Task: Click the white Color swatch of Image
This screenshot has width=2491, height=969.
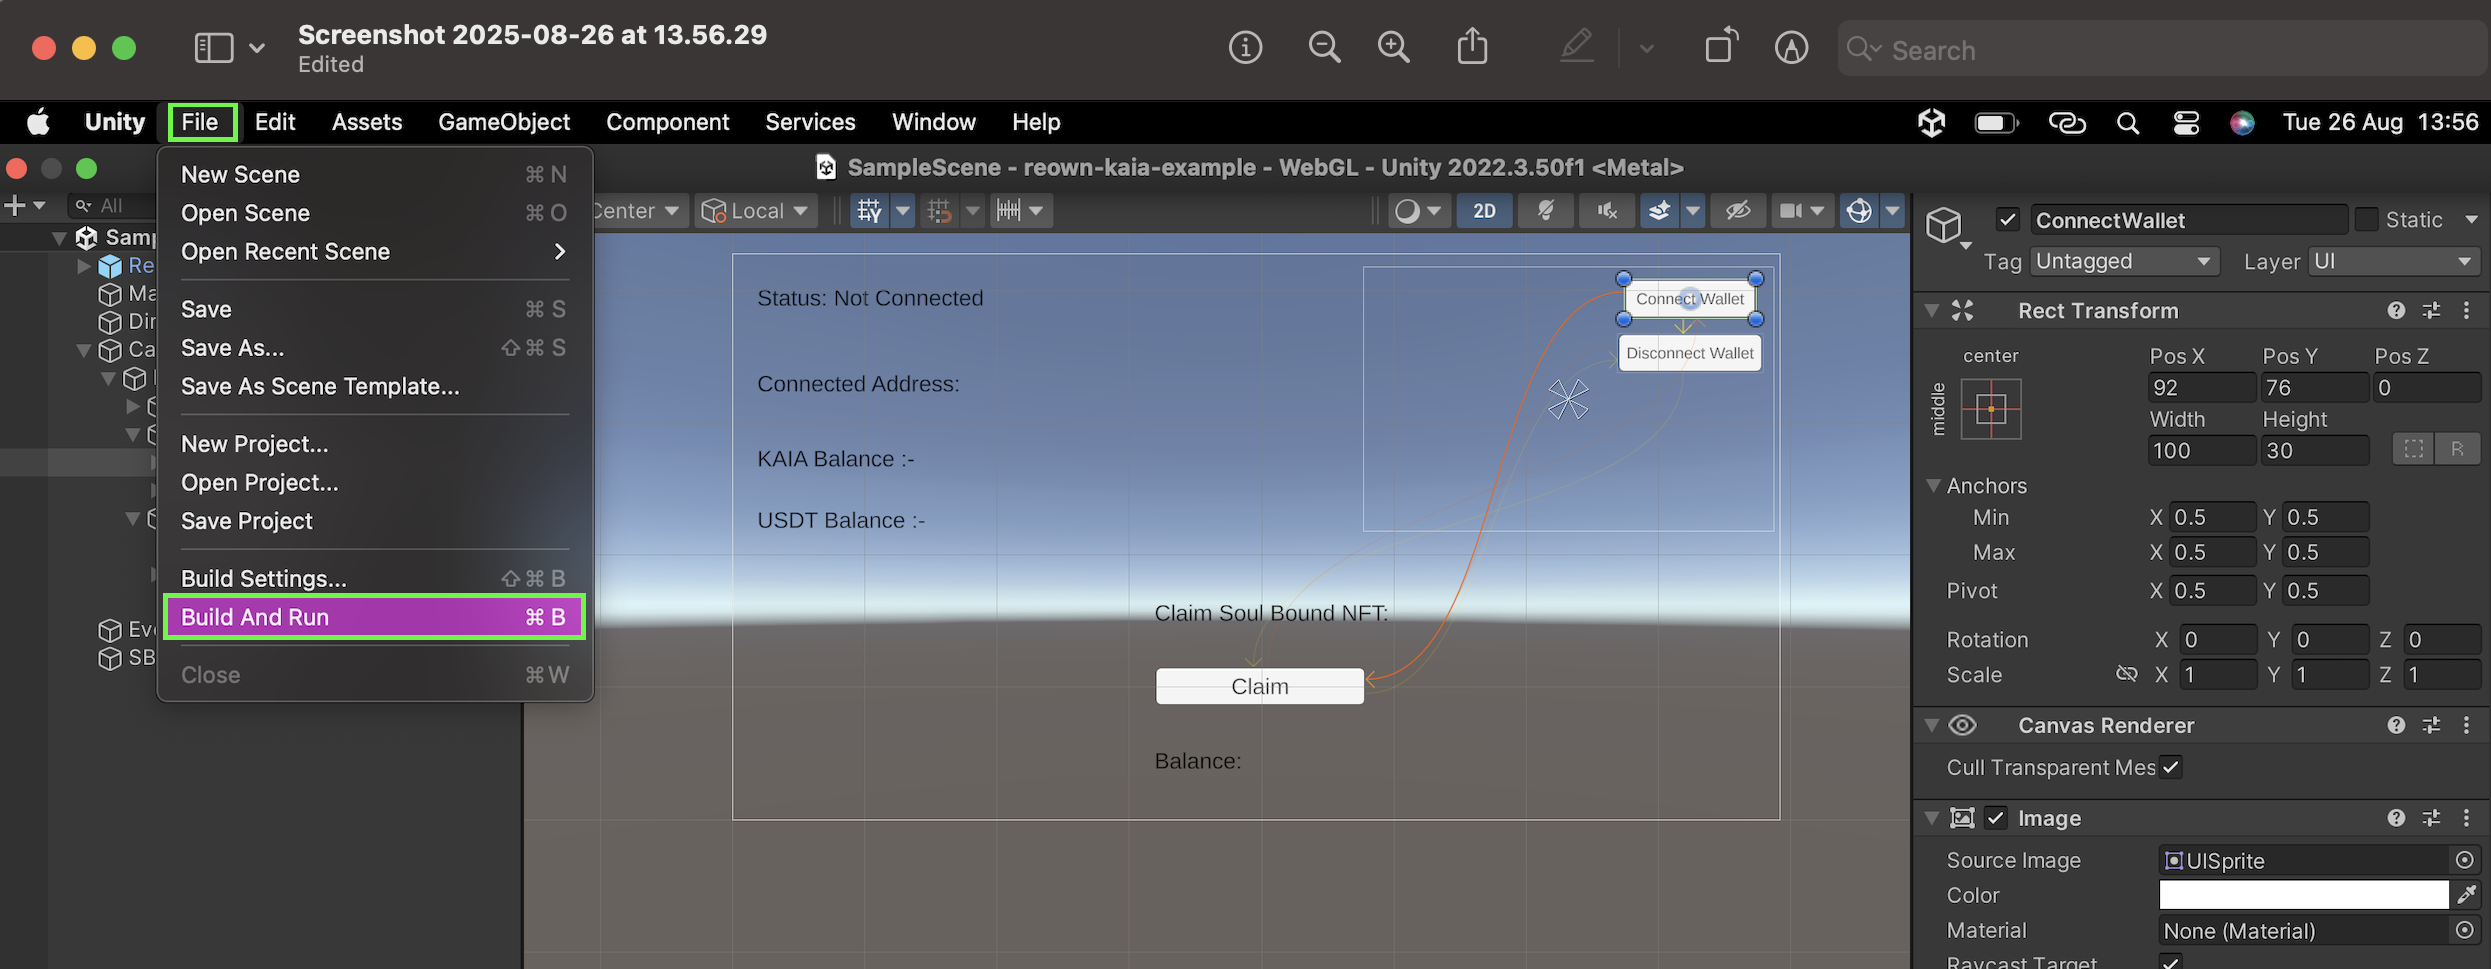Action: coord(2303,895)
